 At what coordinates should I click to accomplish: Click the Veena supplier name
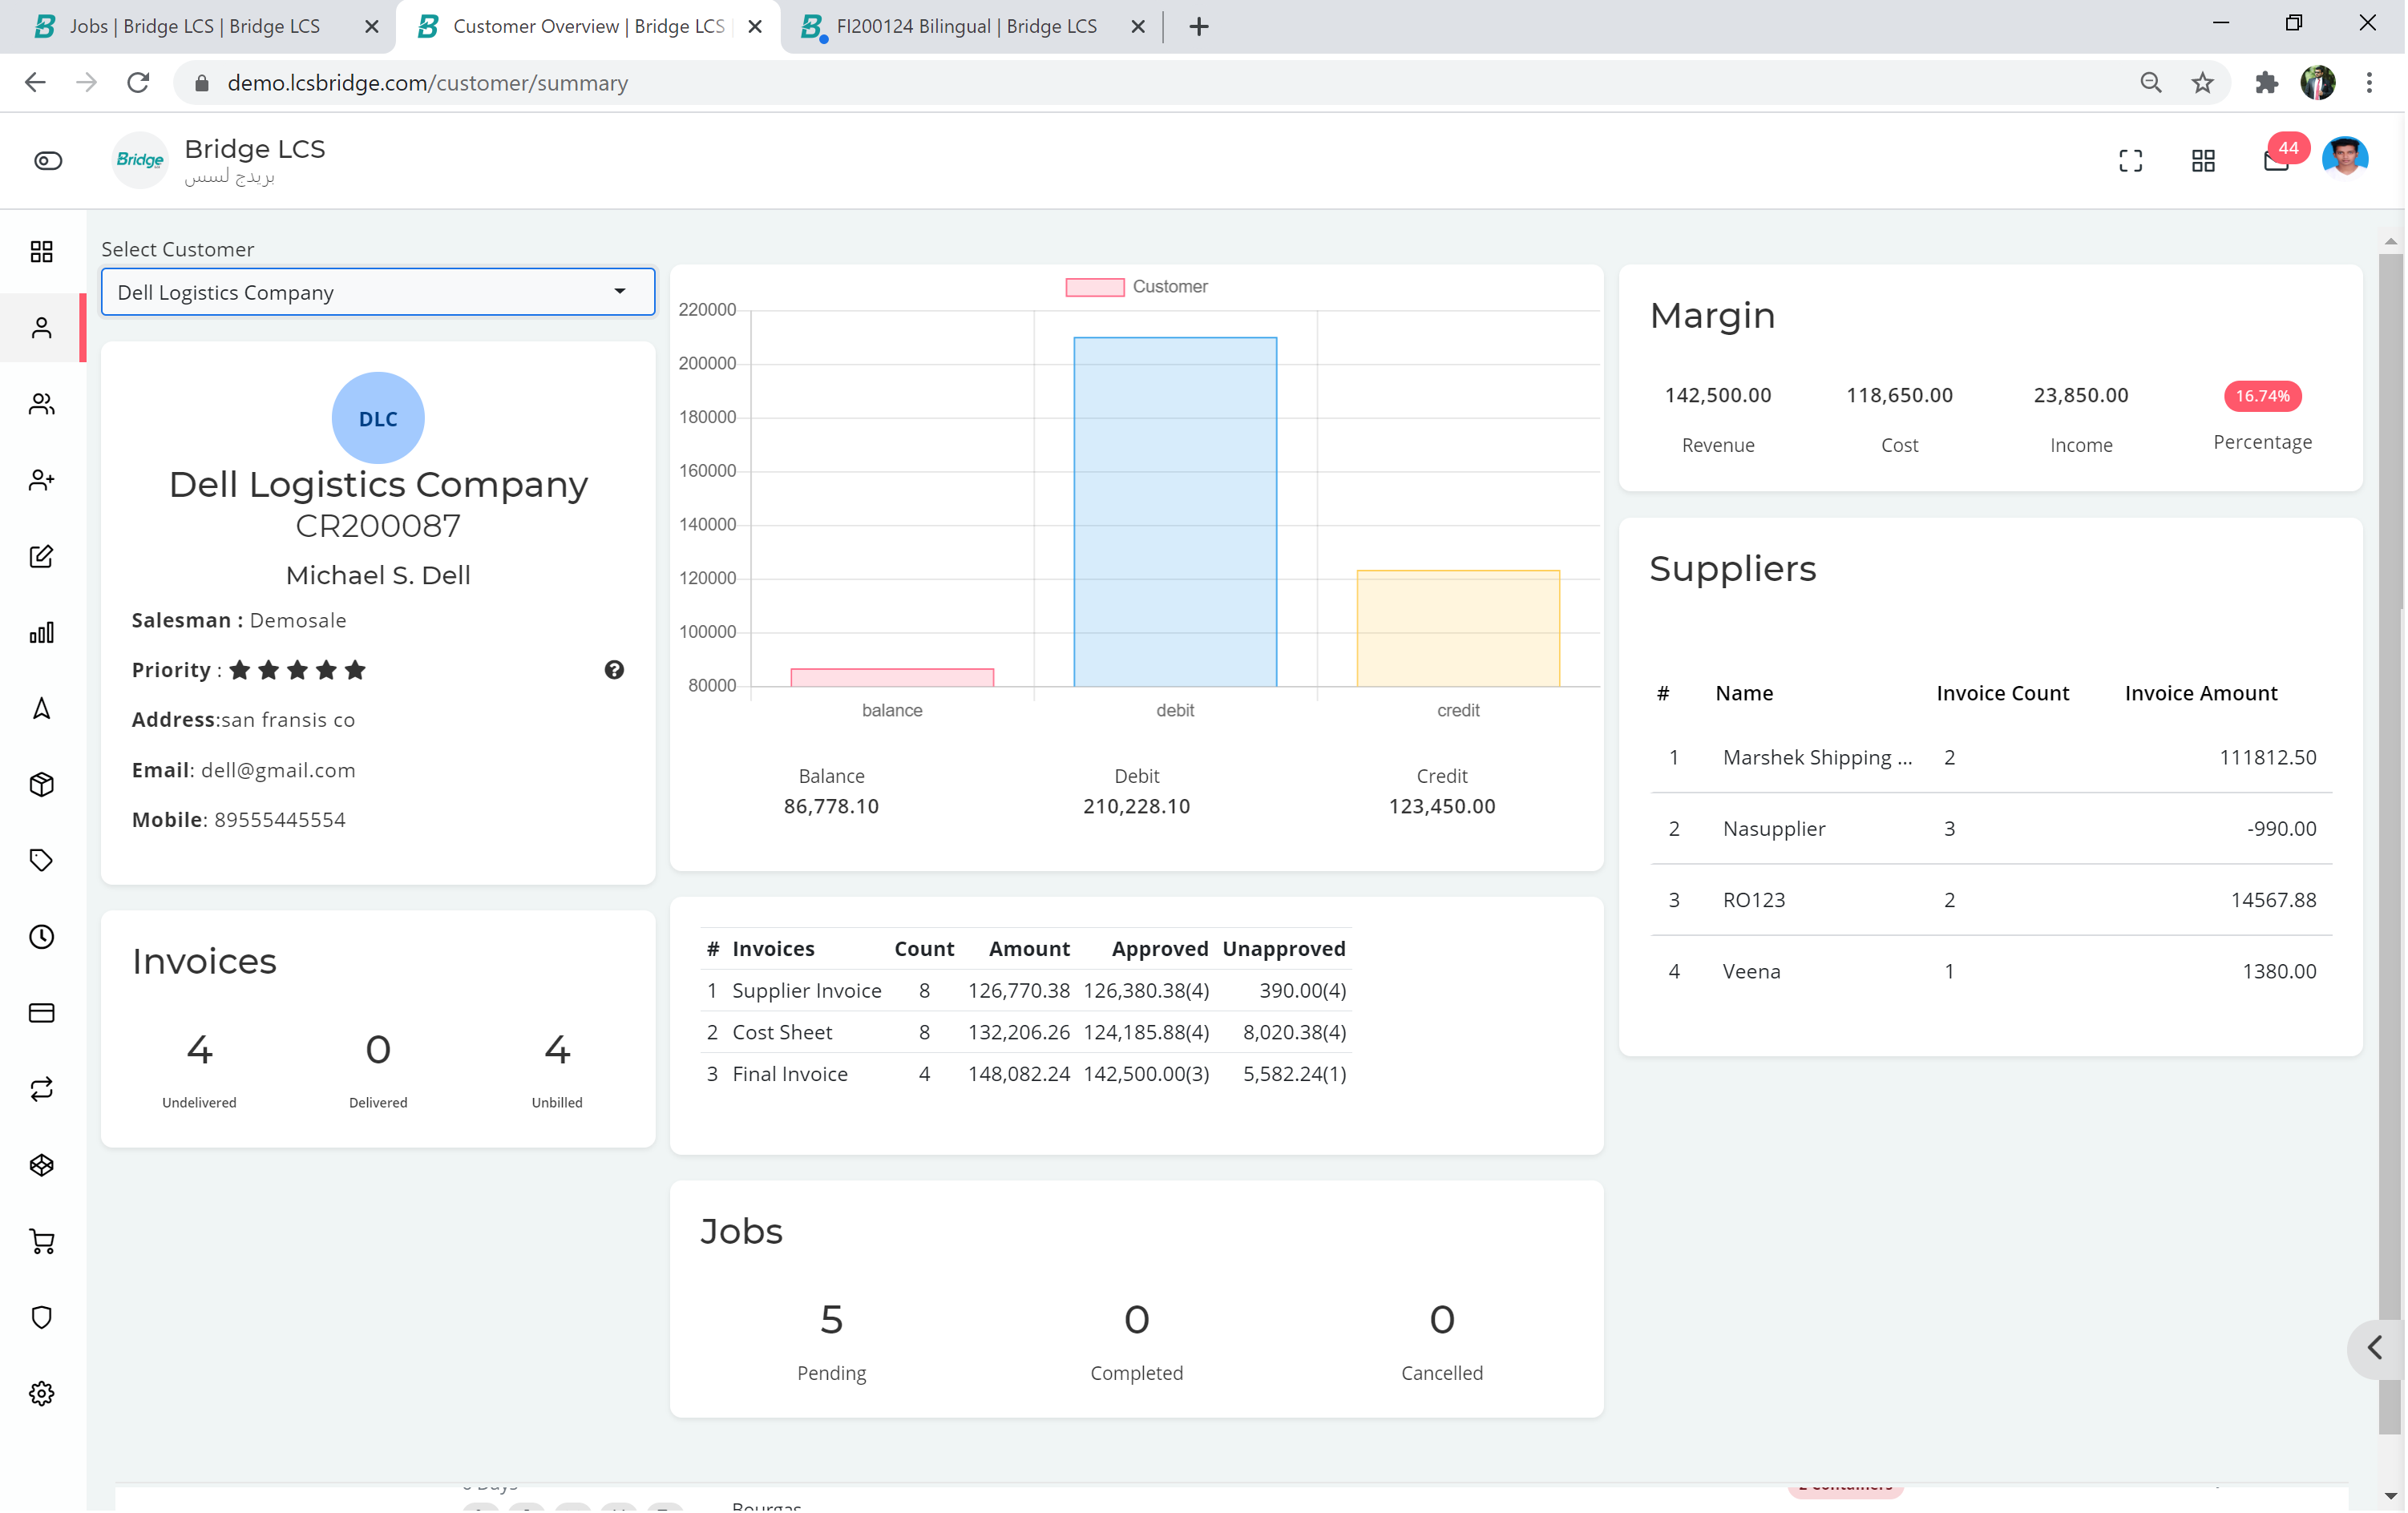coord(1752,972)
